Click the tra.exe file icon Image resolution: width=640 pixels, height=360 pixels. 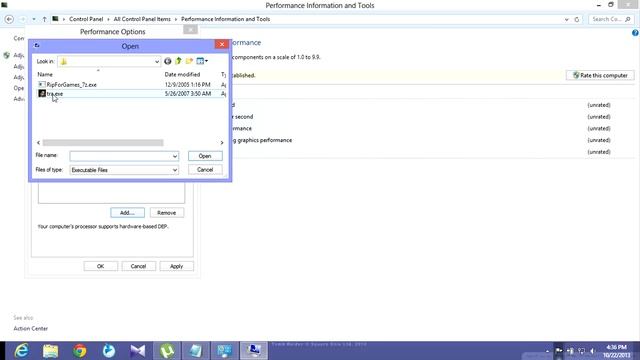click(42, 93)
